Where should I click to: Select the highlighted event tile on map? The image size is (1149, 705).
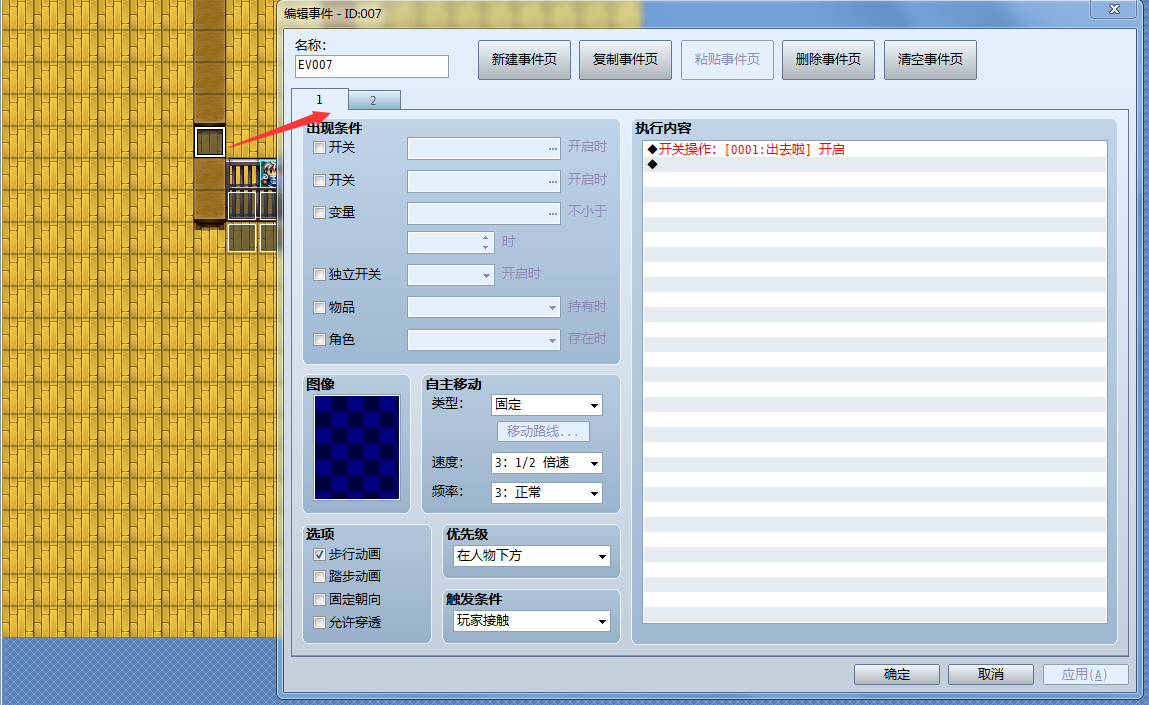(210, 141)
